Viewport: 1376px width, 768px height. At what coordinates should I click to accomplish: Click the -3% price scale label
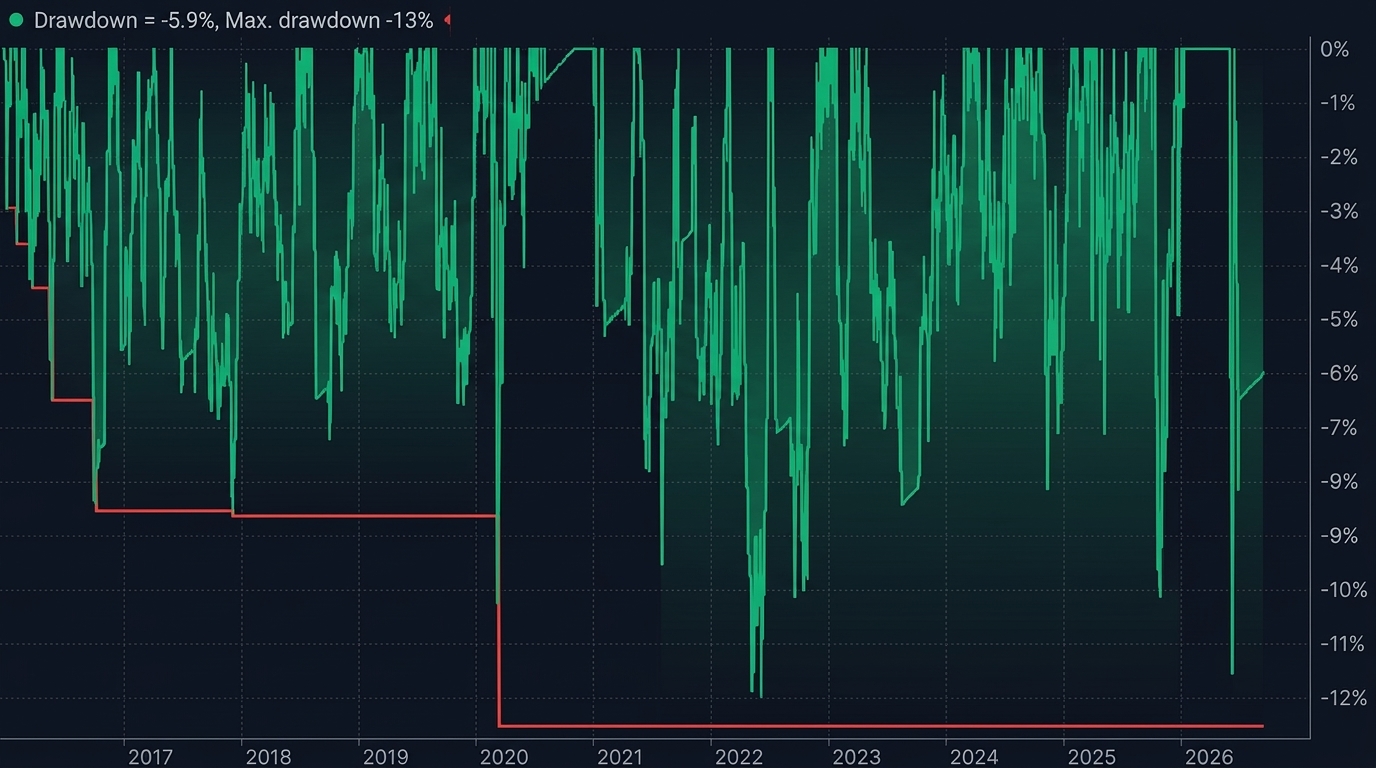(x=1338, y=211)
